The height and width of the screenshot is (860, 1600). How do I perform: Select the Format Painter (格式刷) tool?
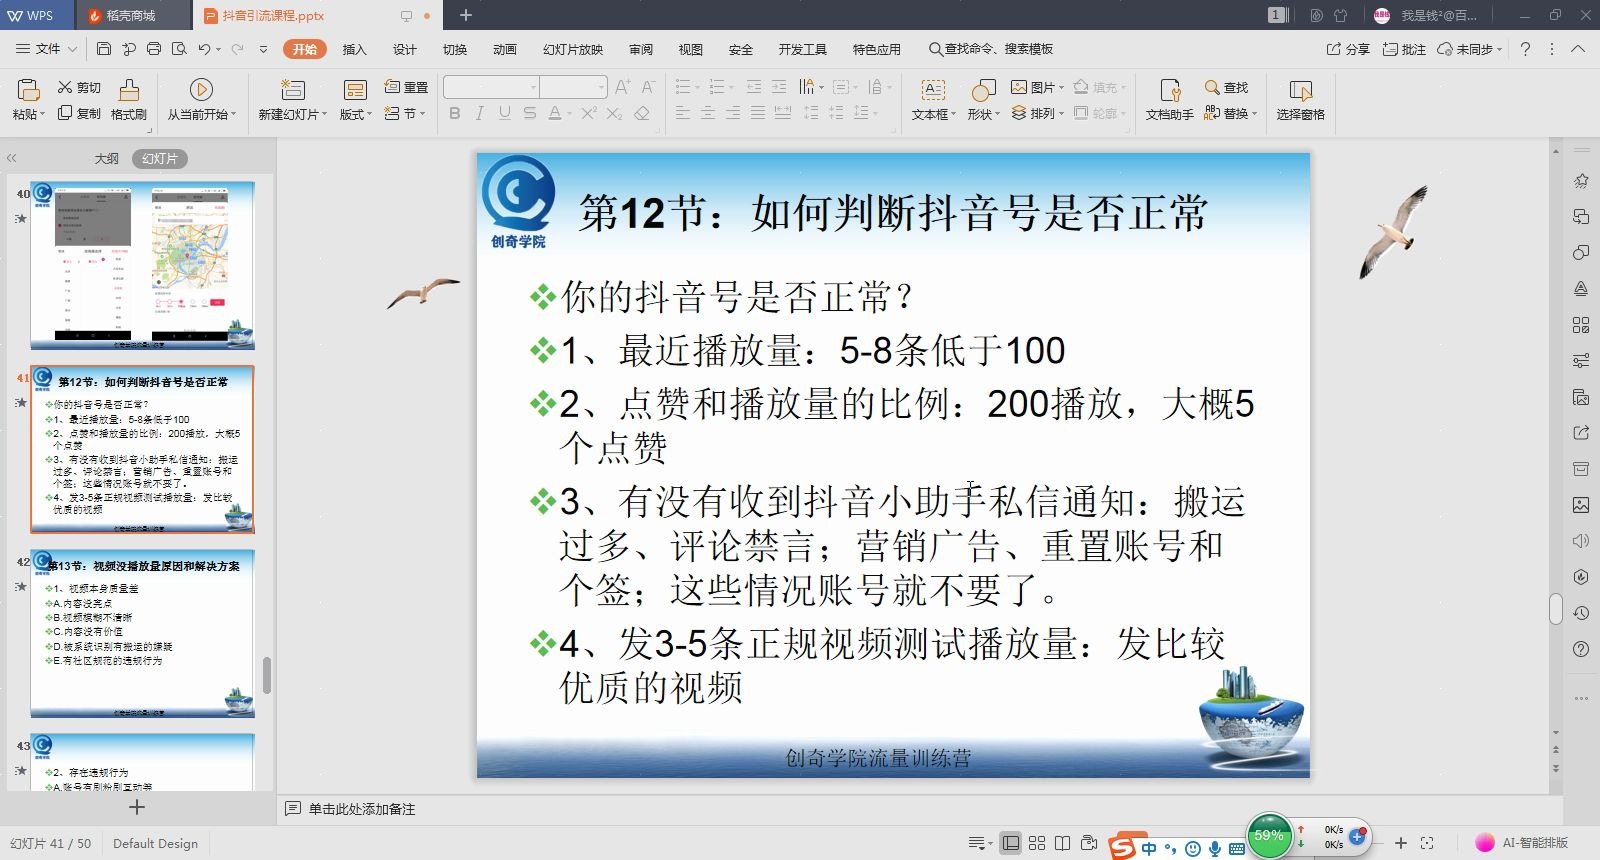129,100
